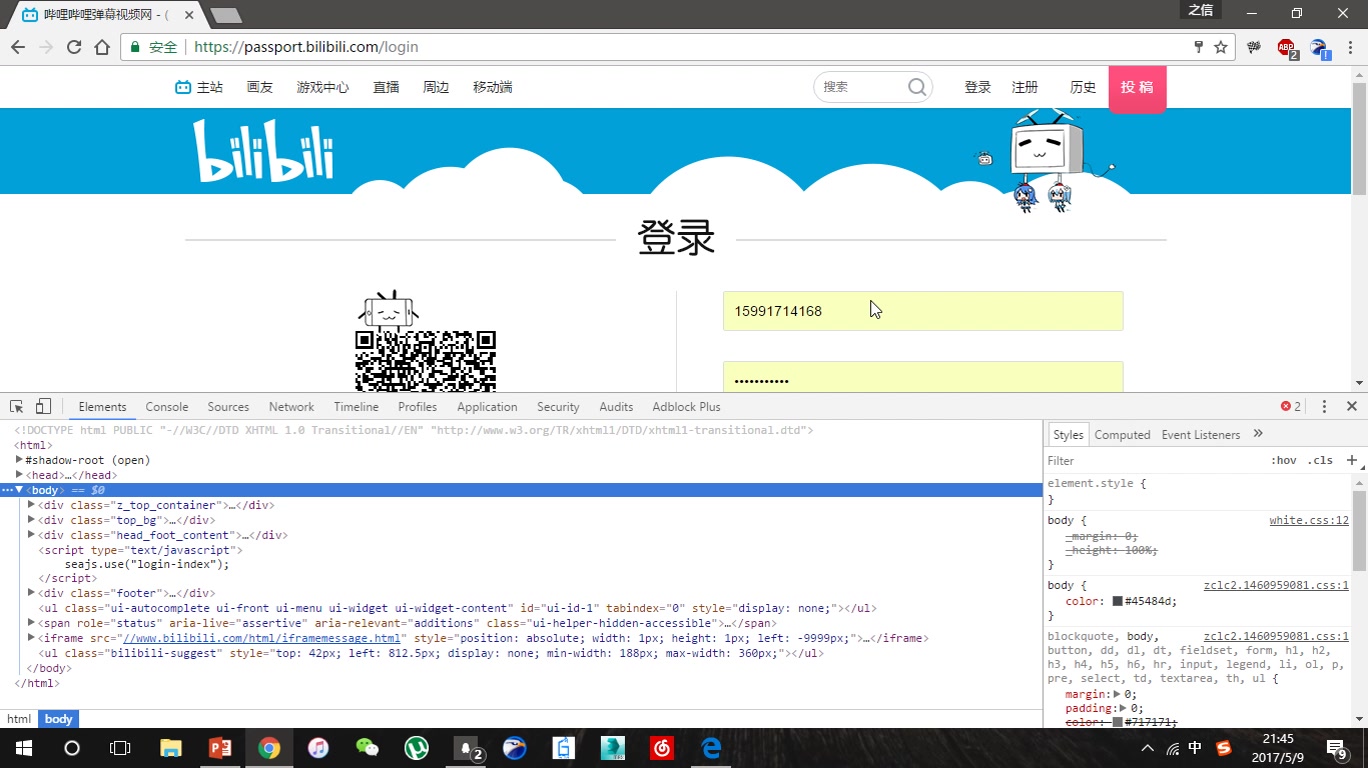Image resolution: width=1368 pixels, height=768 pixels.
Task: Expand the footer div node
Action: (x=31, y=593)
